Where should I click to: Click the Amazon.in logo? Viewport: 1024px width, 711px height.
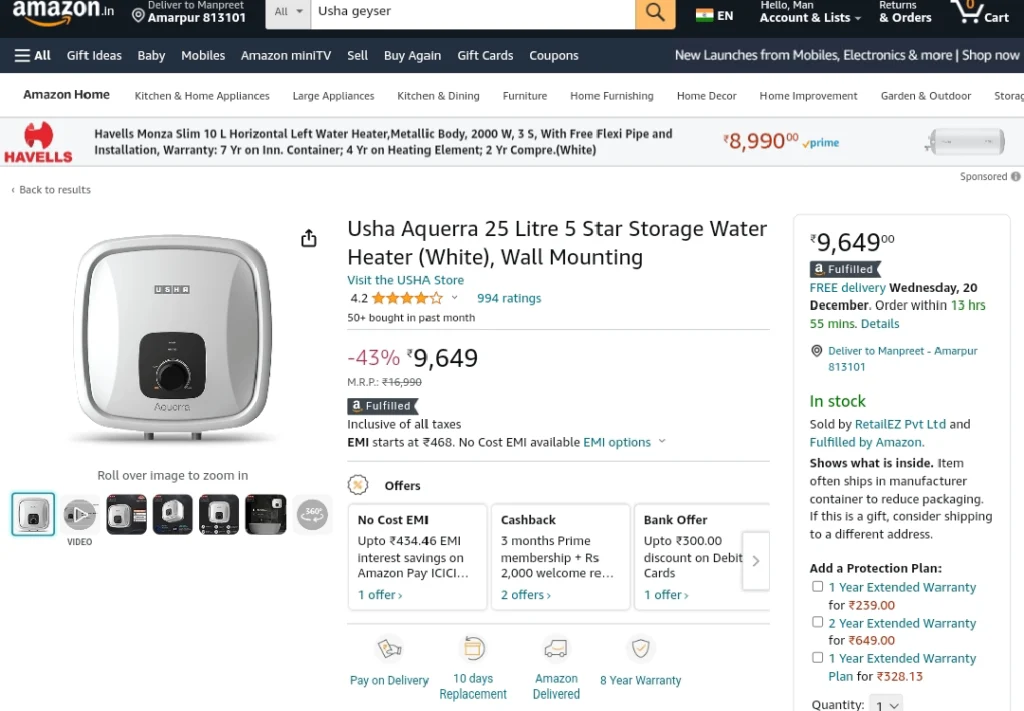(x=63, y=12)
